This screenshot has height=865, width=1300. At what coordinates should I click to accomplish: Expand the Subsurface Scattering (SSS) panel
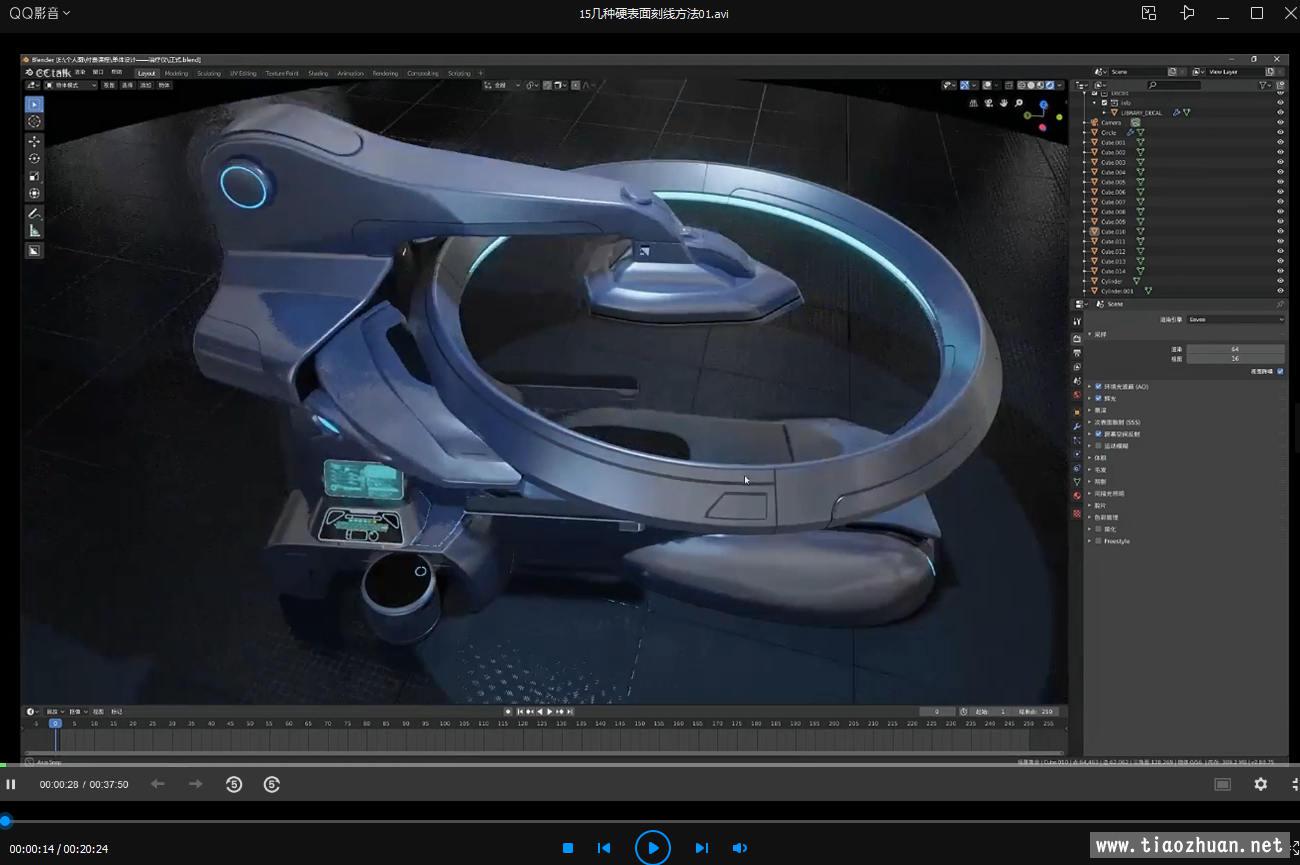pyautogui.click(x=1089, y=422)
